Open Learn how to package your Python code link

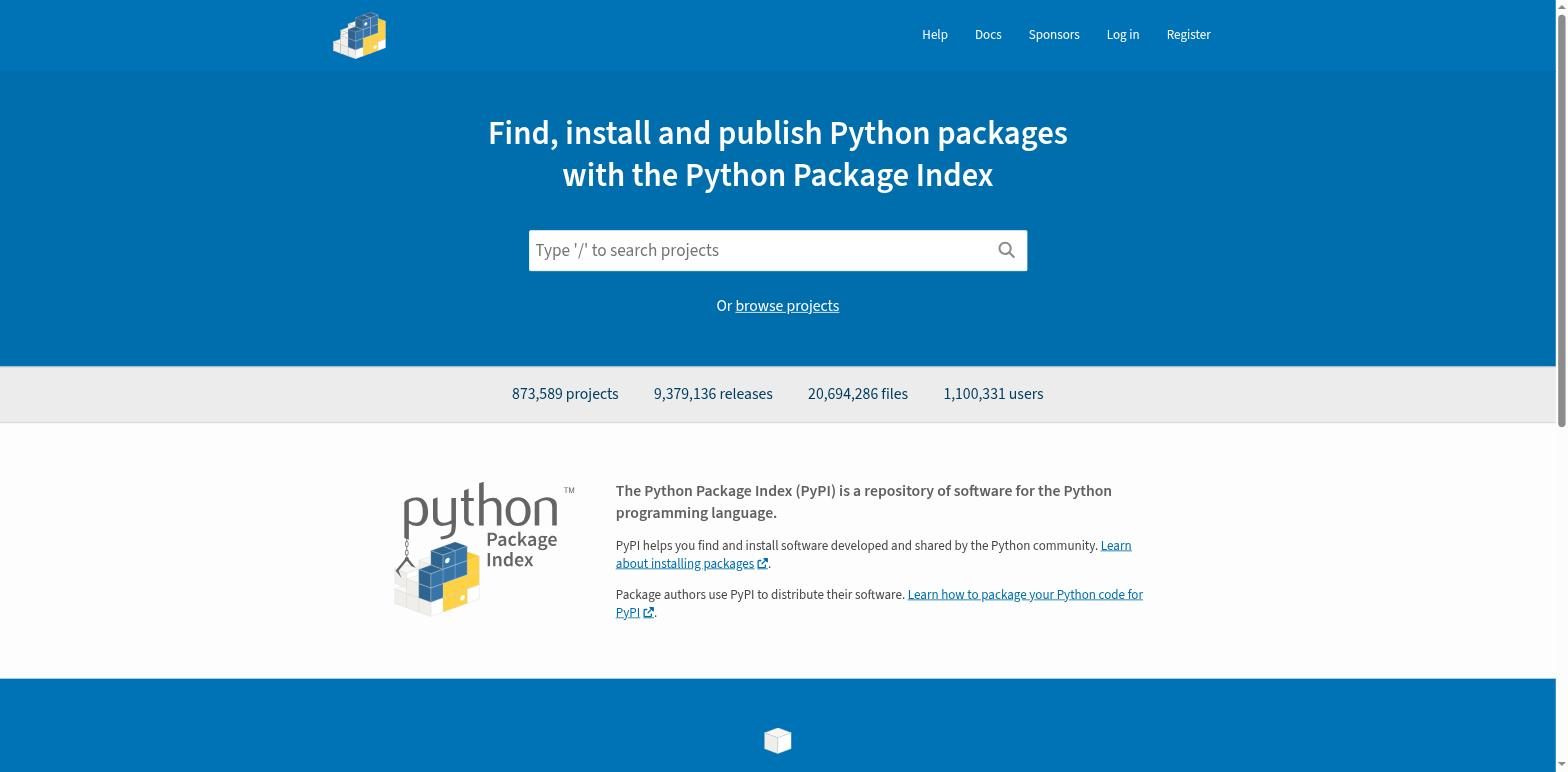[x=879, y=603]
